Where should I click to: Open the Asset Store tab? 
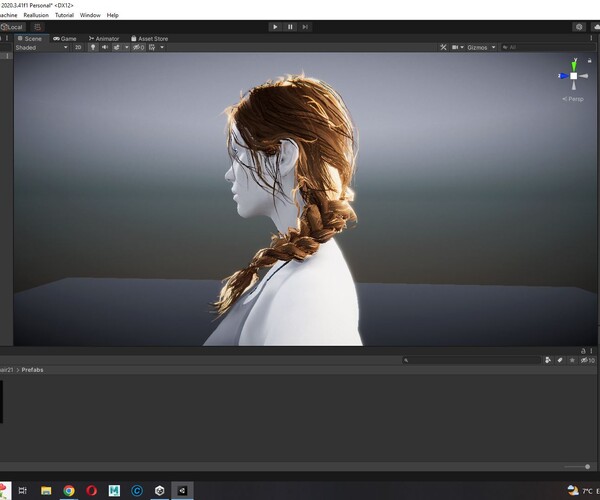pos(150,39)
